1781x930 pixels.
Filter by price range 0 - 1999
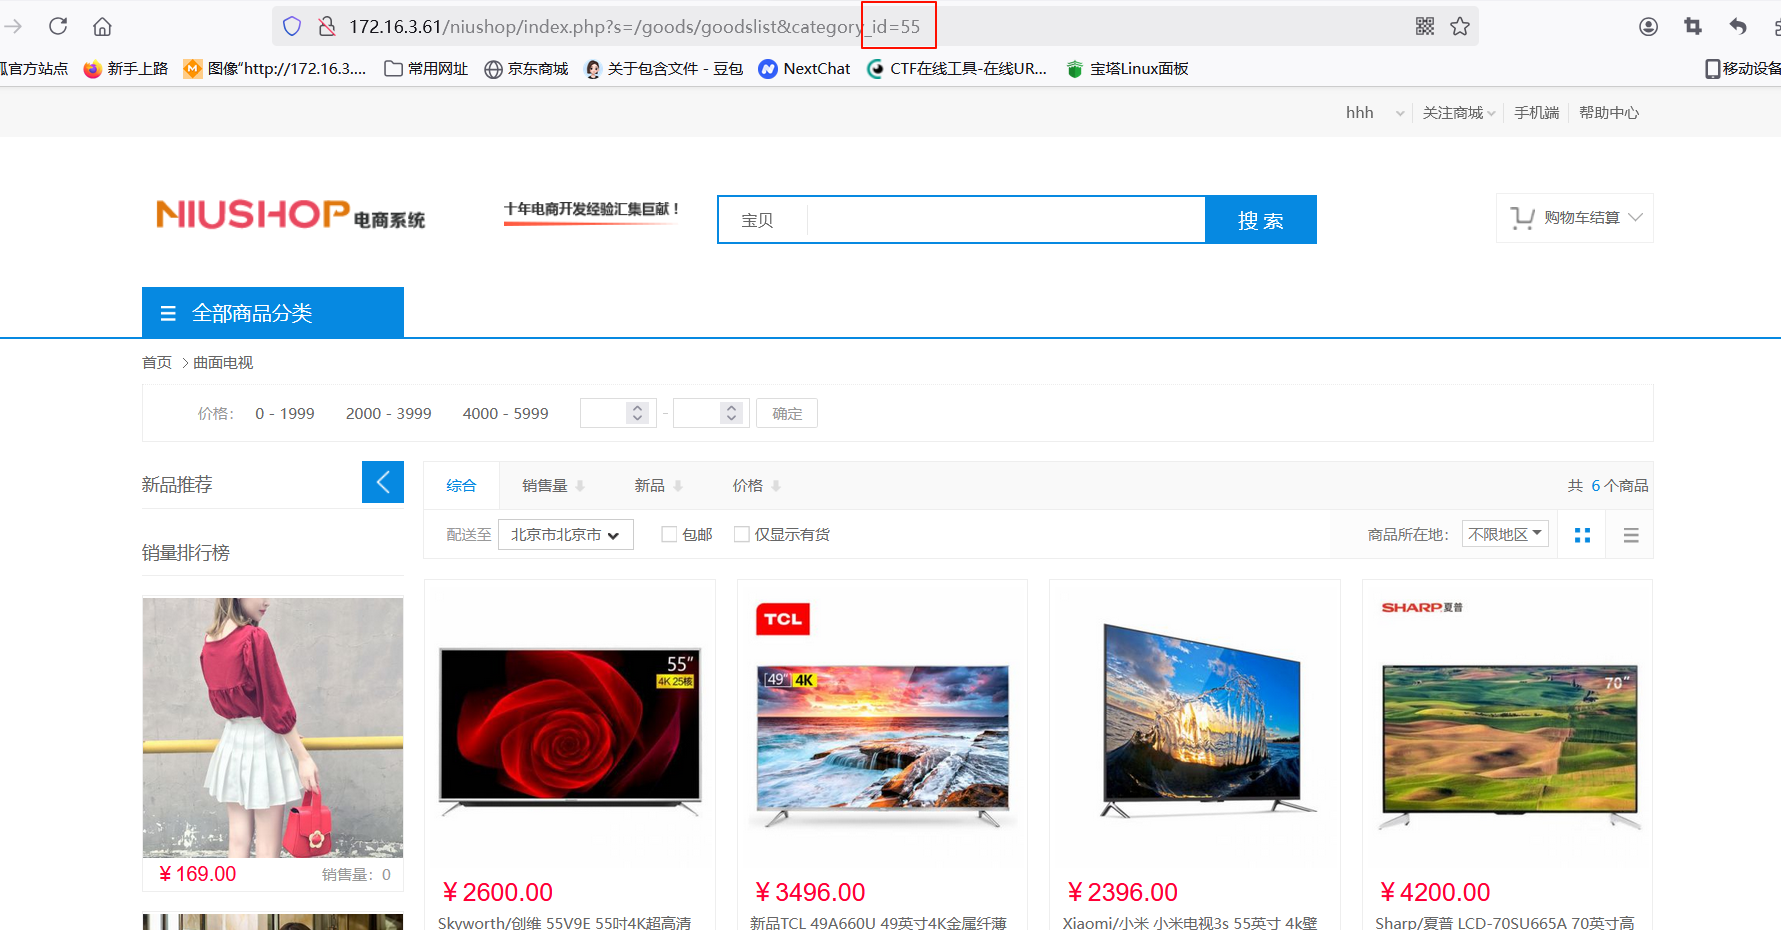point(285,413)
